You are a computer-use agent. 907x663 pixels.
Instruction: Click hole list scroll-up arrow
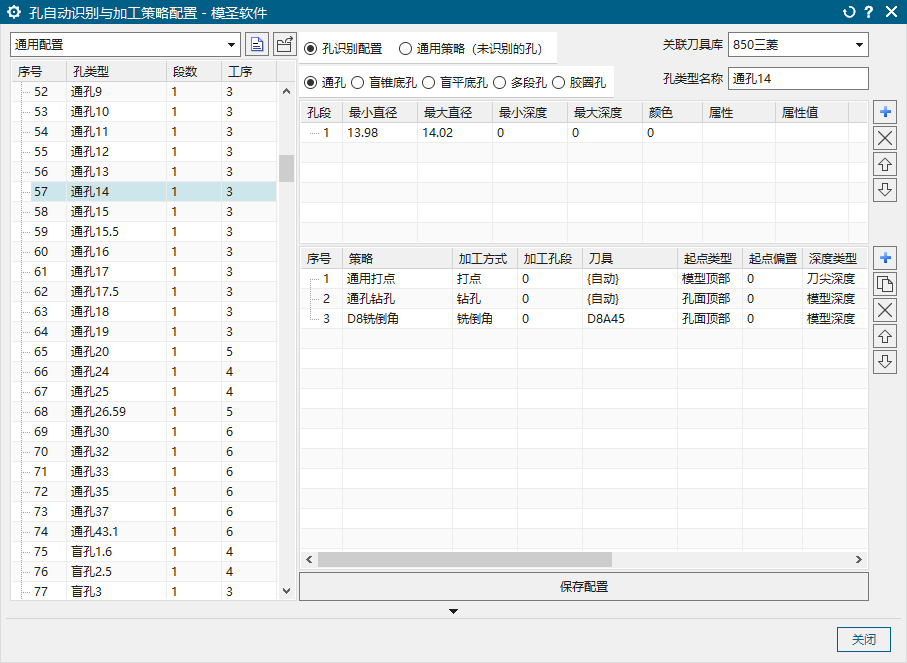pyautogui.click(x=286, y=91)
